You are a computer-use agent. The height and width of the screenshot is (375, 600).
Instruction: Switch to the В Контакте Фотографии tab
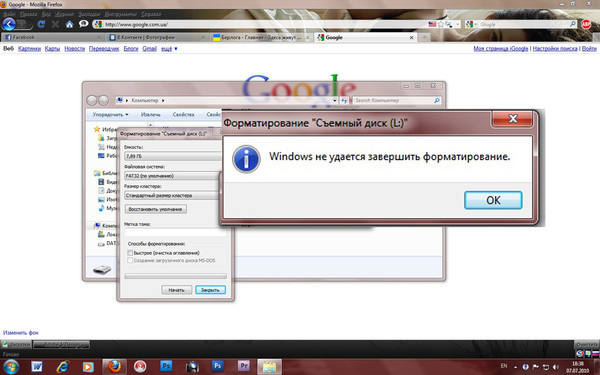click(x=157, y=38)
